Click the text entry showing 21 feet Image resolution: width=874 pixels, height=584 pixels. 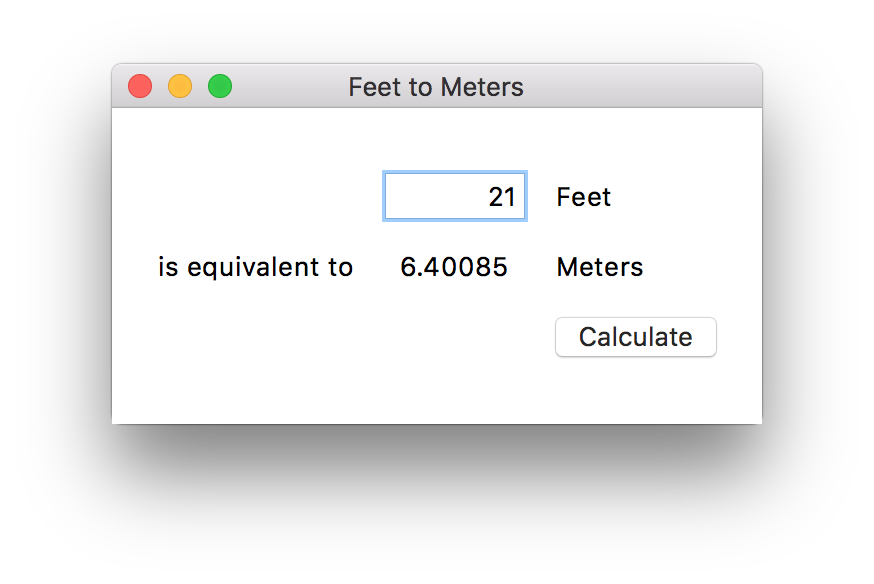click(x=455, y=197)
